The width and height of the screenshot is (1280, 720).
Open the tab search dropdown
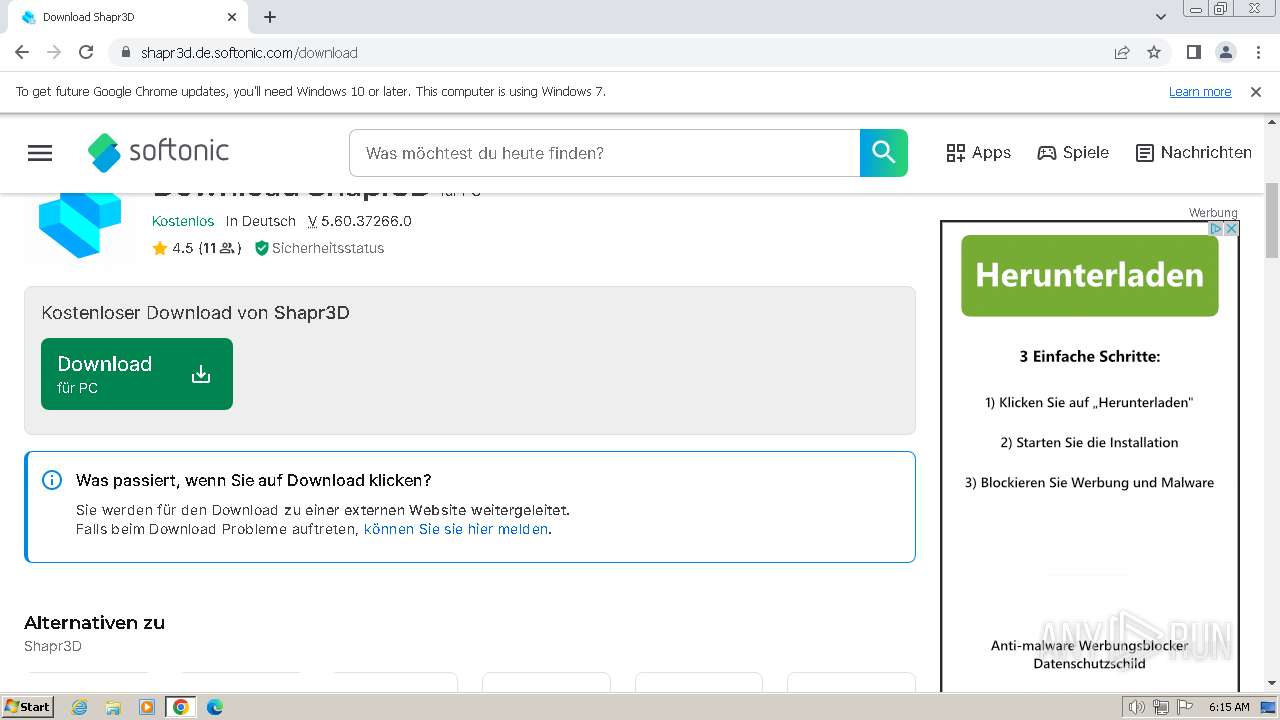(1161, 17)
